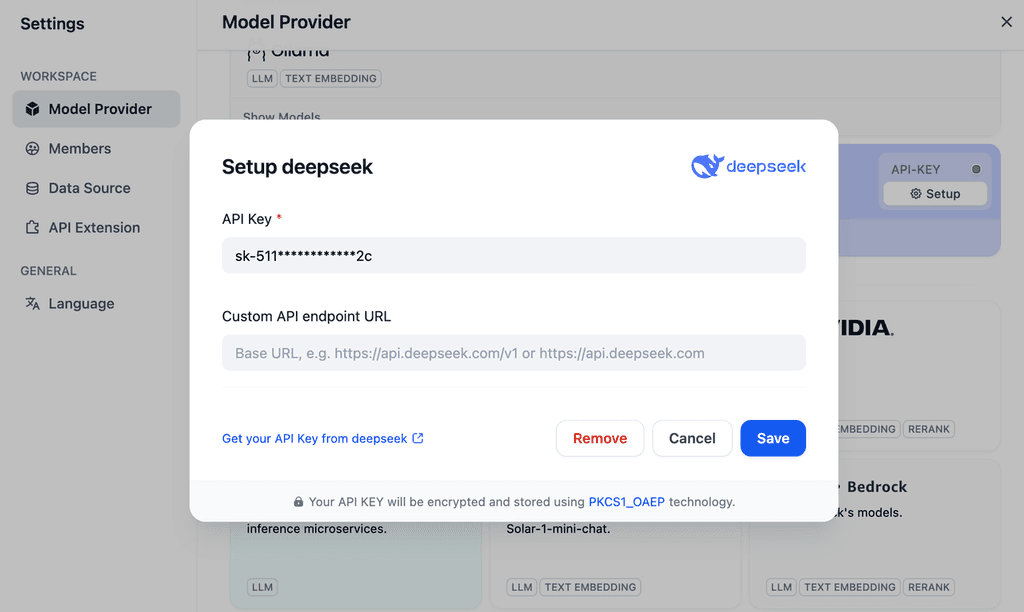Click the API-KEY status indicator dot

(976, 168)
